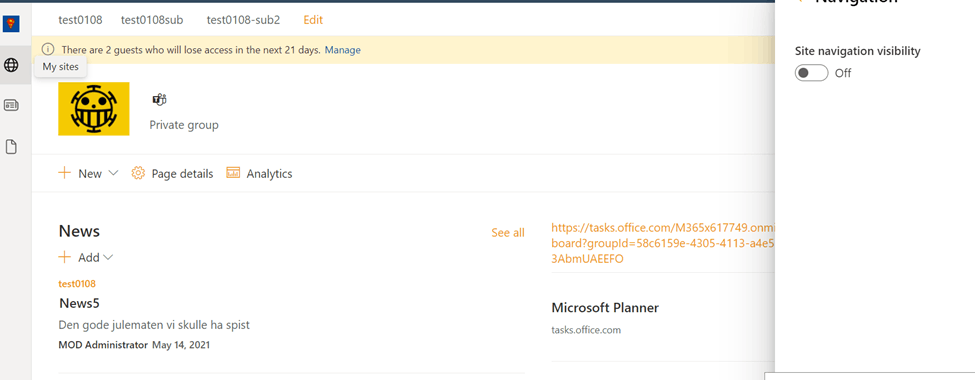Screen dimensions: 975x380
Task: Click the Private group label
Action: click(184, 125)
